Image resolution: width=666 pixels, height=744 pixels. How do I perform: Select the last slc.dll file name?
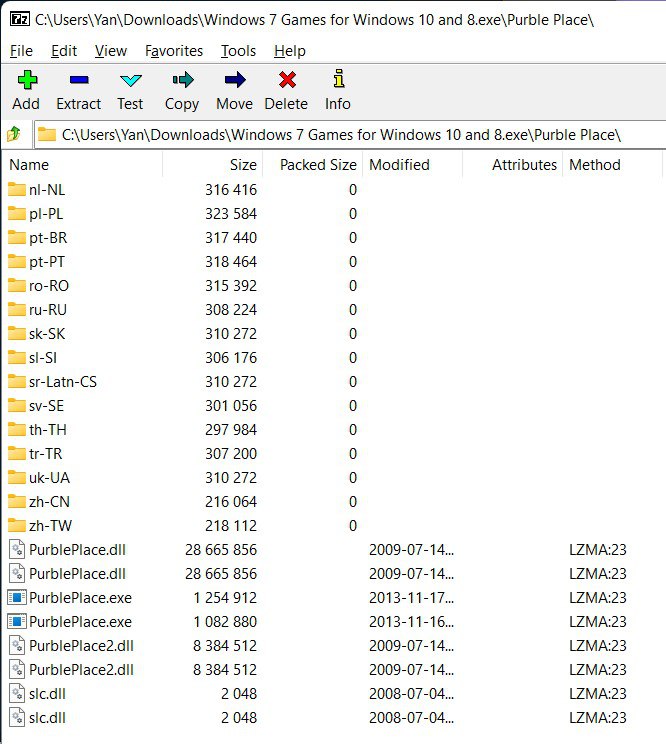point(47,717)
